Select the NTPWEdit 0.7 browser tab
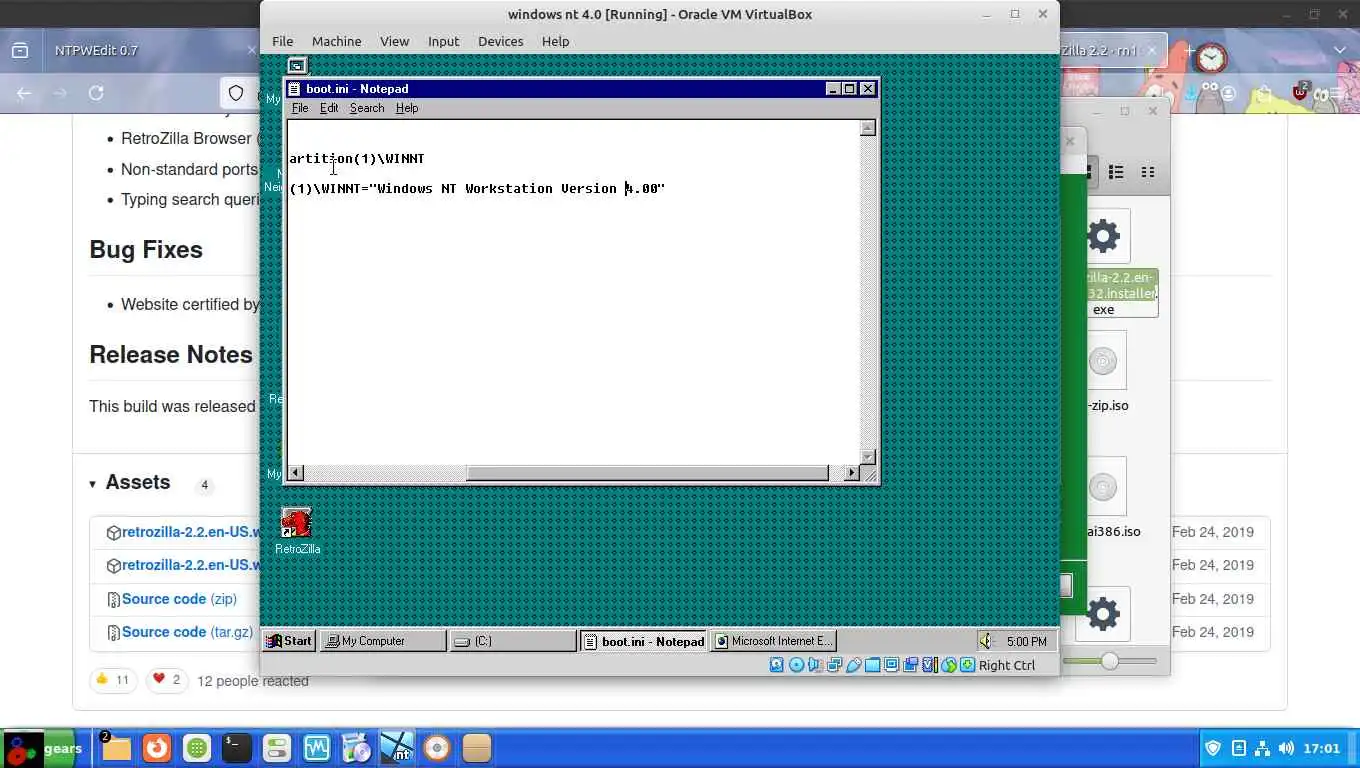This screenshot has width=1360, height=768. 150,50
